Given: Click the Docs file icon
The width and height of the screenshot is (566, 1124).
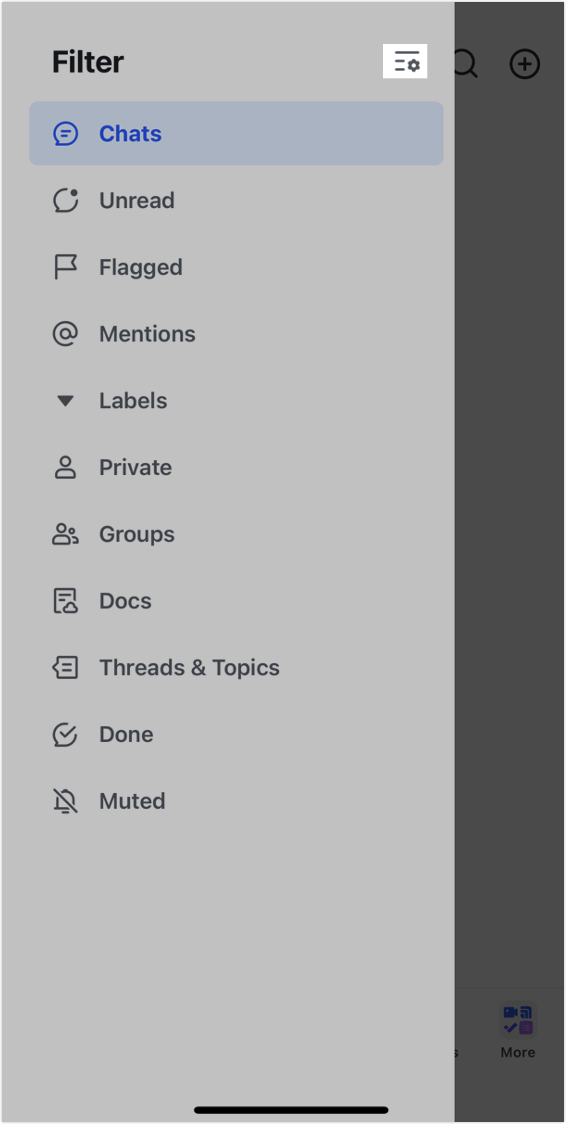Looking at the screenshot, I should click(65, 601).
